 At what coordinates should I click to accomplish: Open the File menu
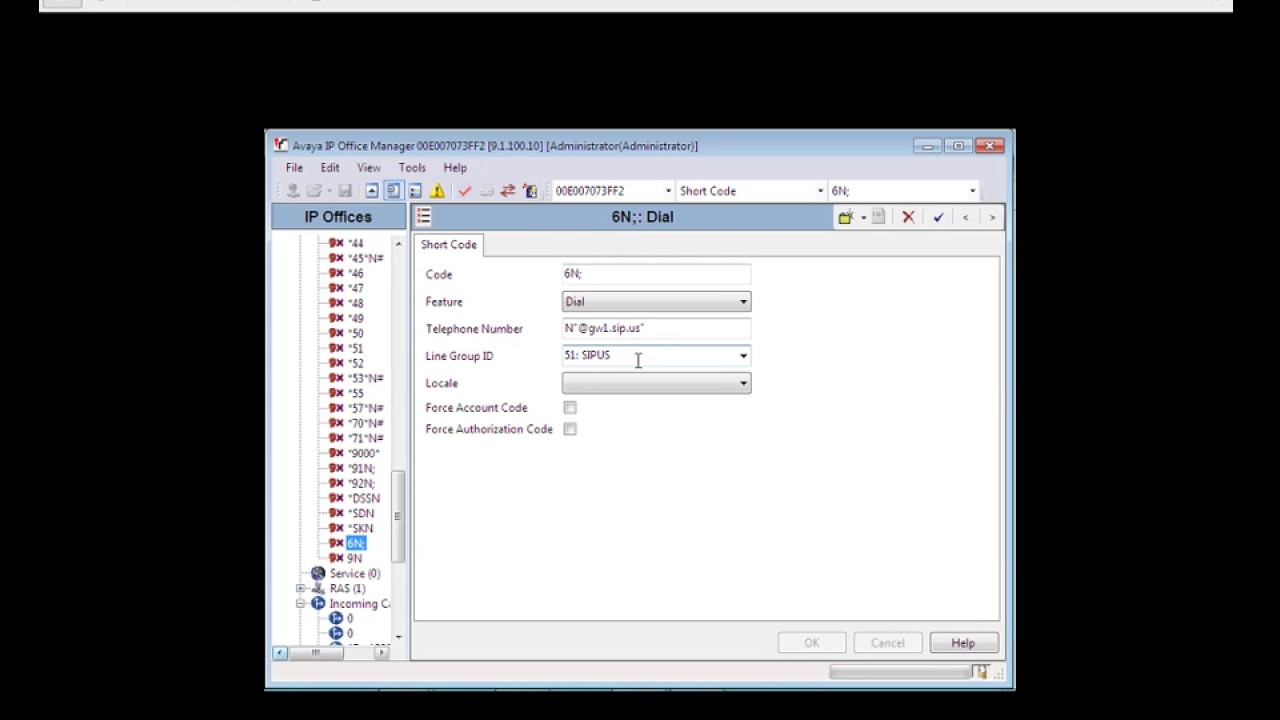point(294,168)
